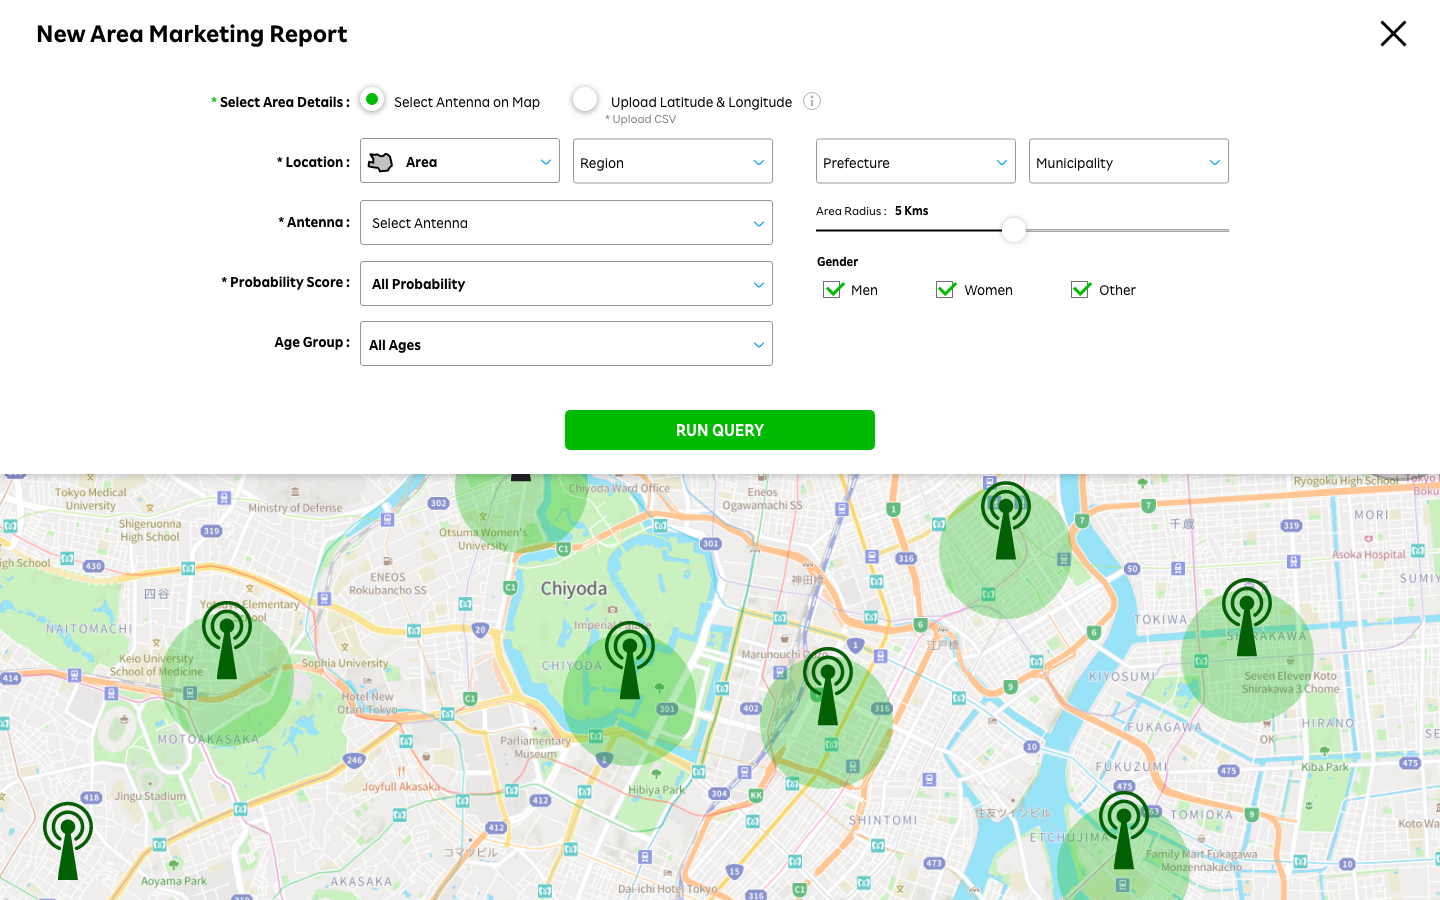Select the antenna icon near Jingu Stadium
This screenshot has height=900, width=1440.
click(68, 840)
